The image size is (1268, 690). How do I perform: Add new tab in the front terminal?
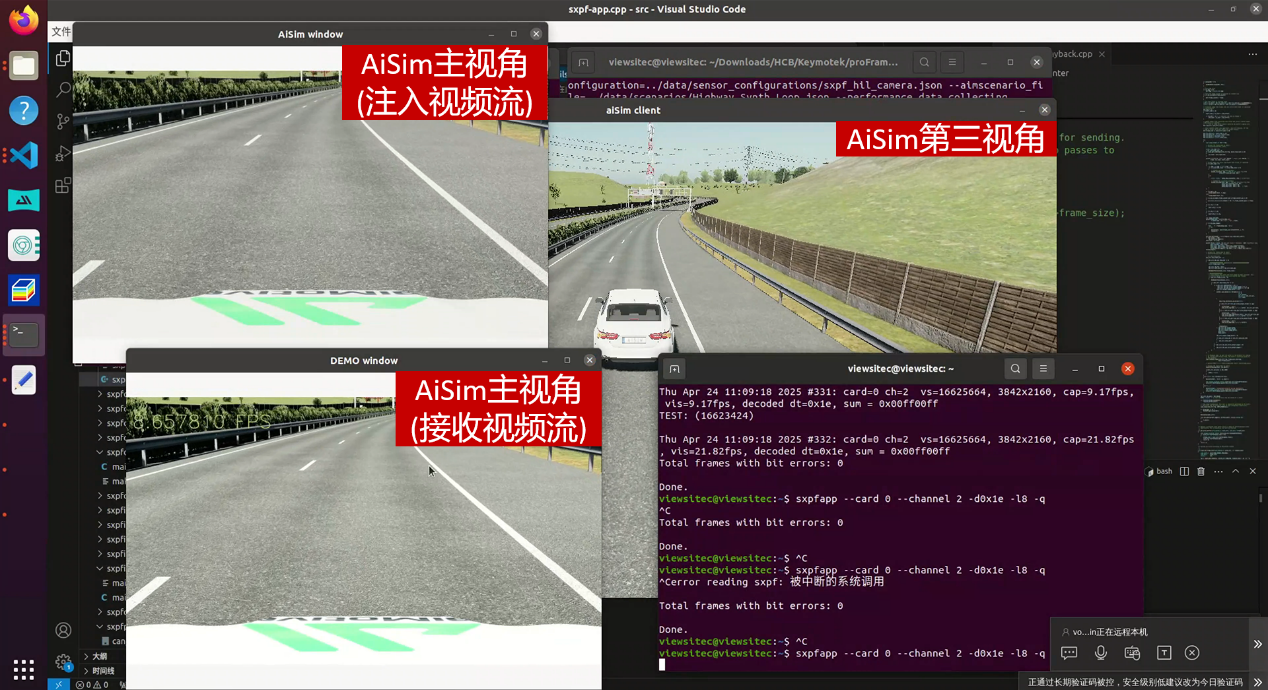[x=675, y=368]
